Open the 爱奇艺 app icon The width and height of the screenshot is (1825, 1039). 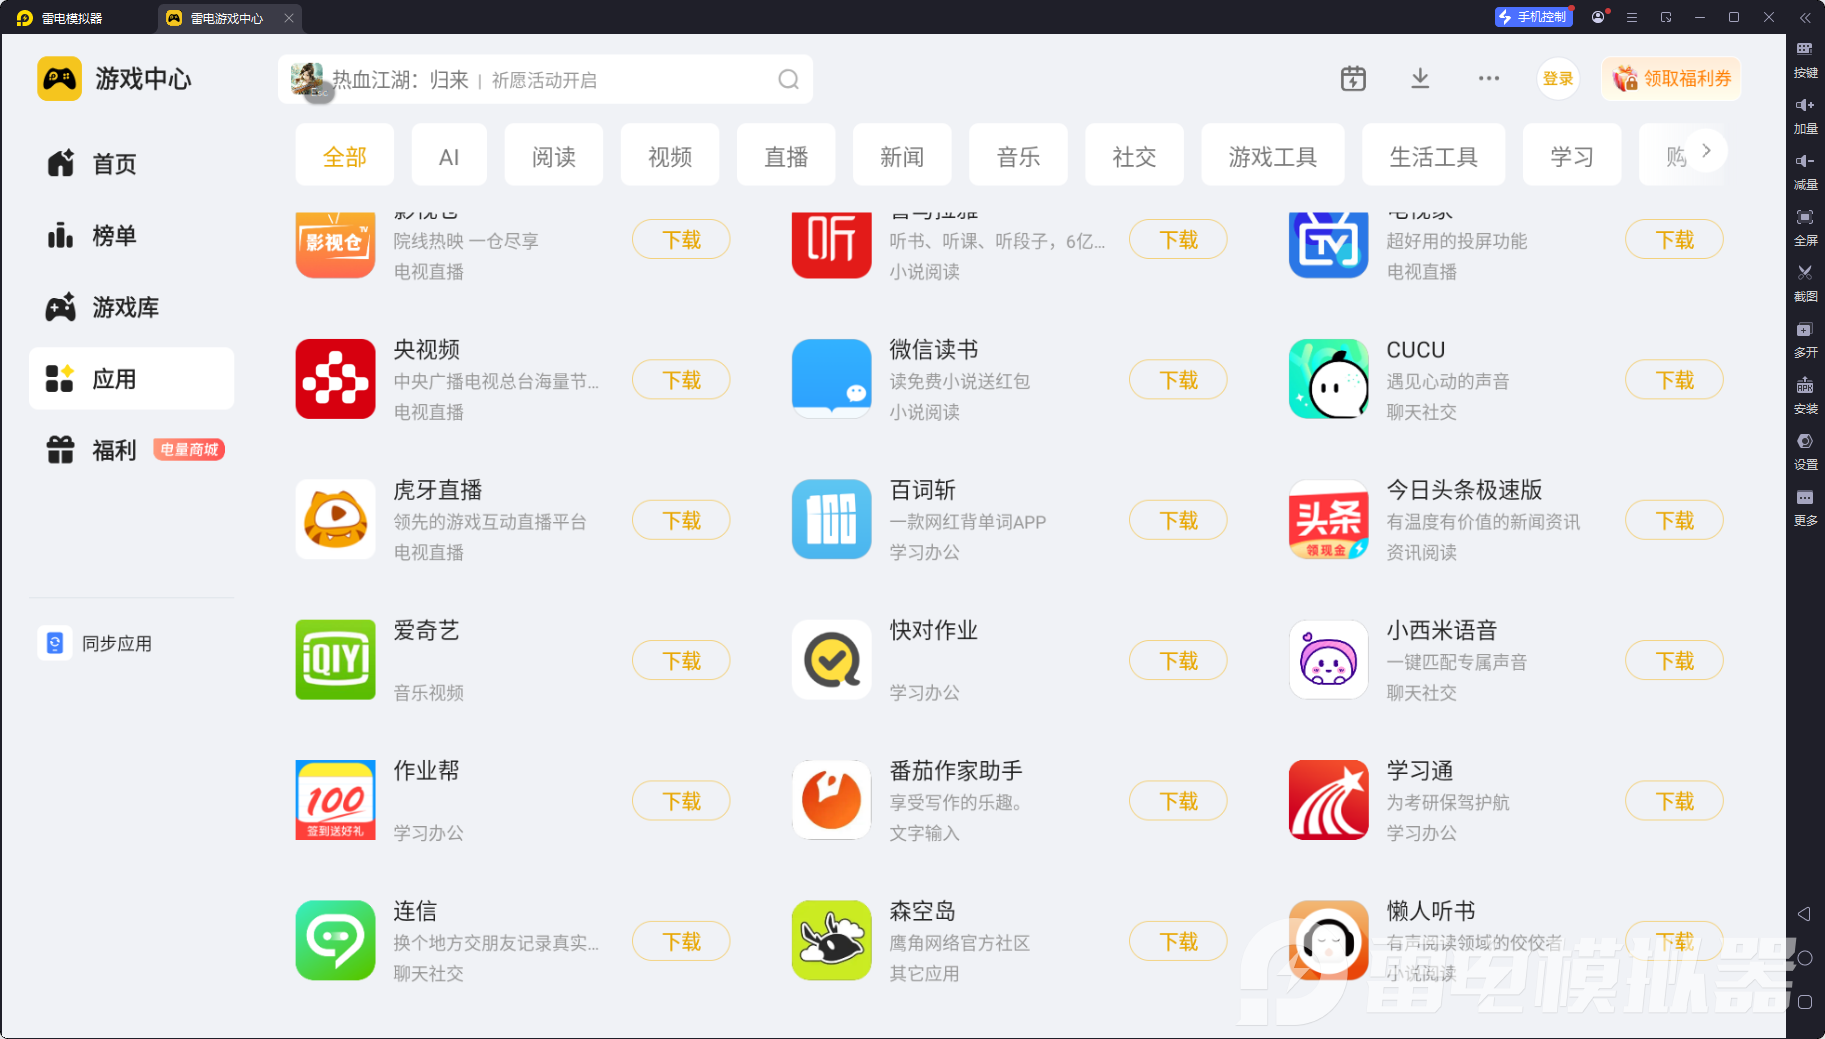(x=335, y=660)
